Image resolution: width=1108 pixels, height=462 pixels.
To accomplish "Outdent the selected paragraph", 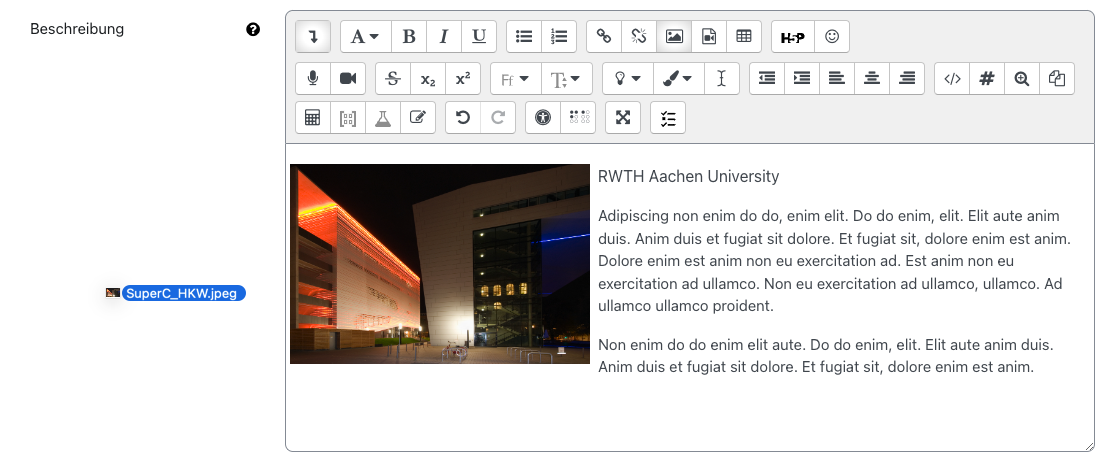I will coord(767,78).
